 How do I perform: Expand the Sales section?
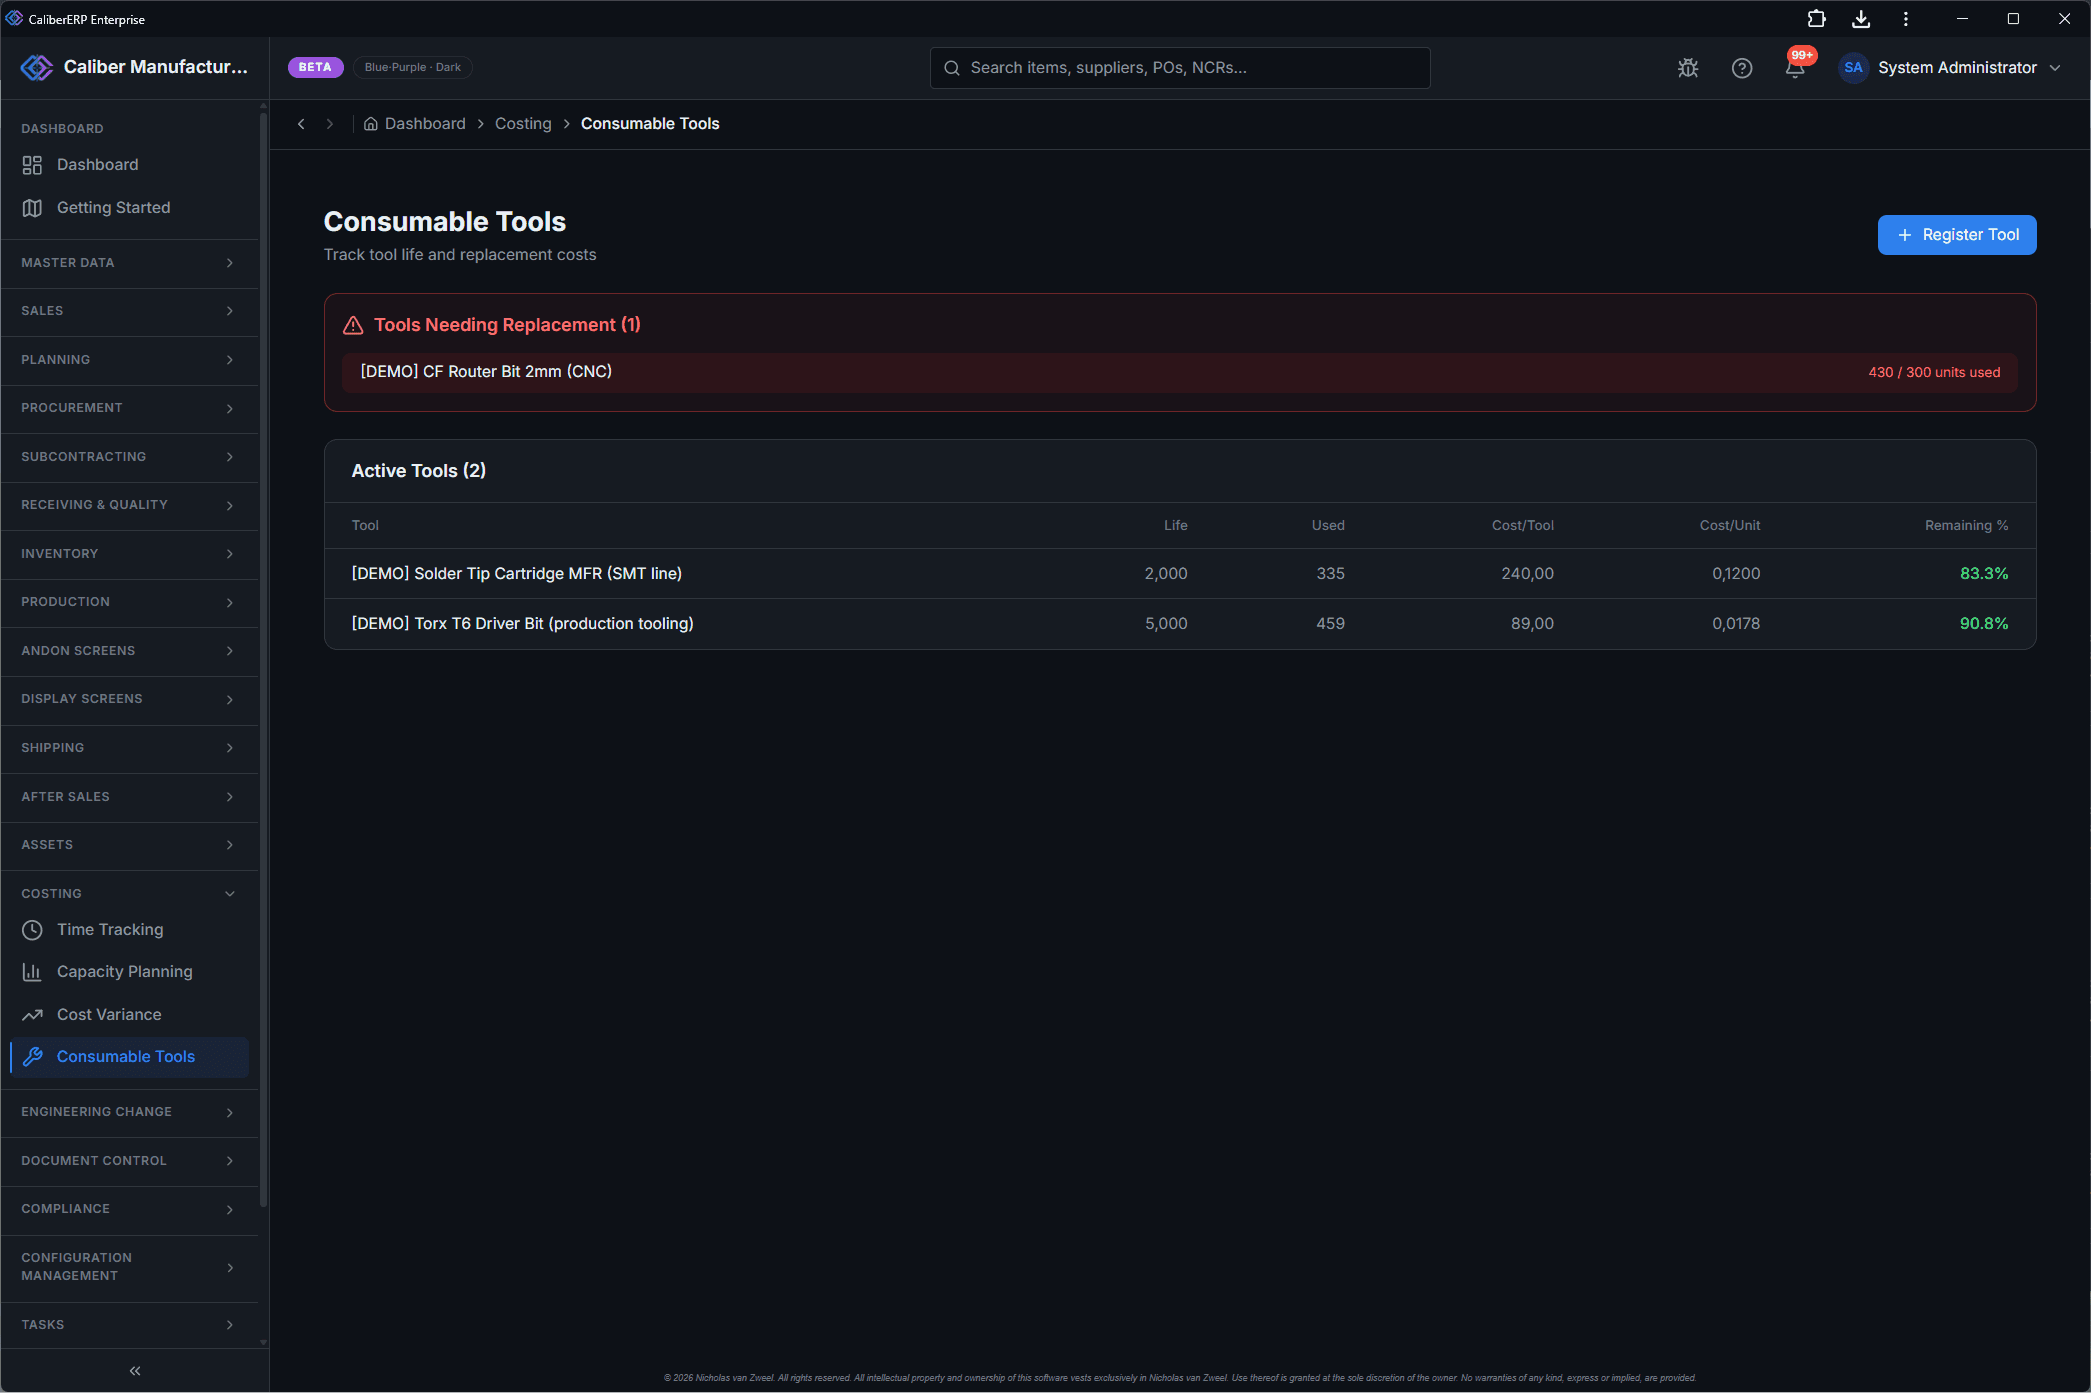[129, 311]
